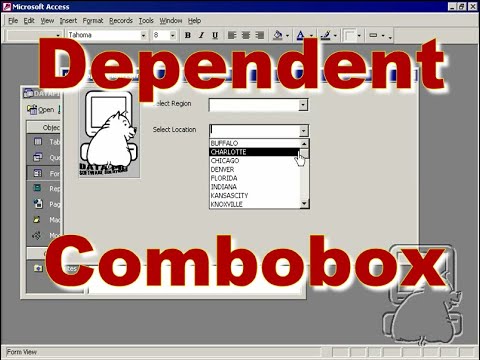The height and width of the screenshot is (360, 480).
Task: Select KNOXVILLE in location list
Action: pyautogui.click(x=255, y=204)
